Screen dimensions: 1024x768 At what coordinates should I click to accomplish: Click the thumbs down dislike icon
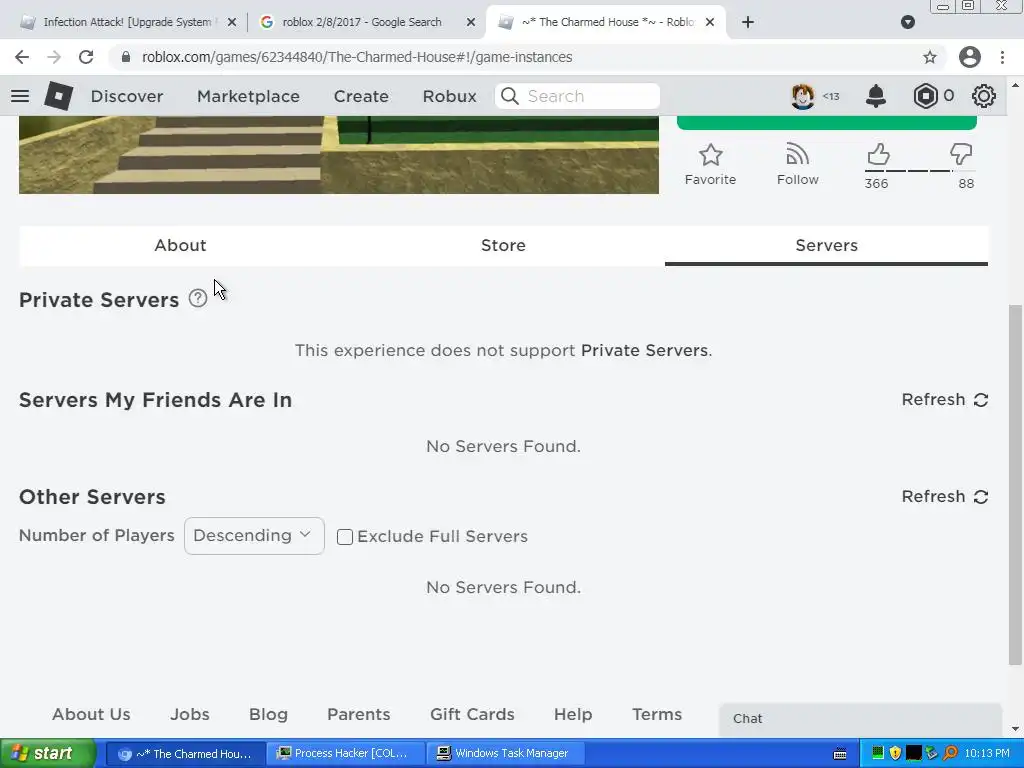[961, 155]
